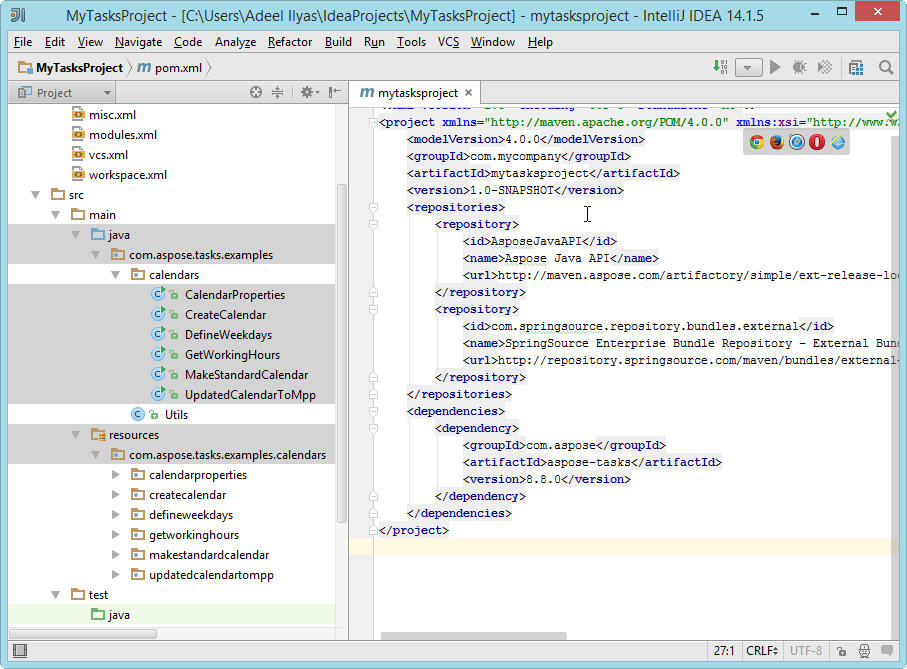Toggle file read-only lock in status bar

coord(843,650)
